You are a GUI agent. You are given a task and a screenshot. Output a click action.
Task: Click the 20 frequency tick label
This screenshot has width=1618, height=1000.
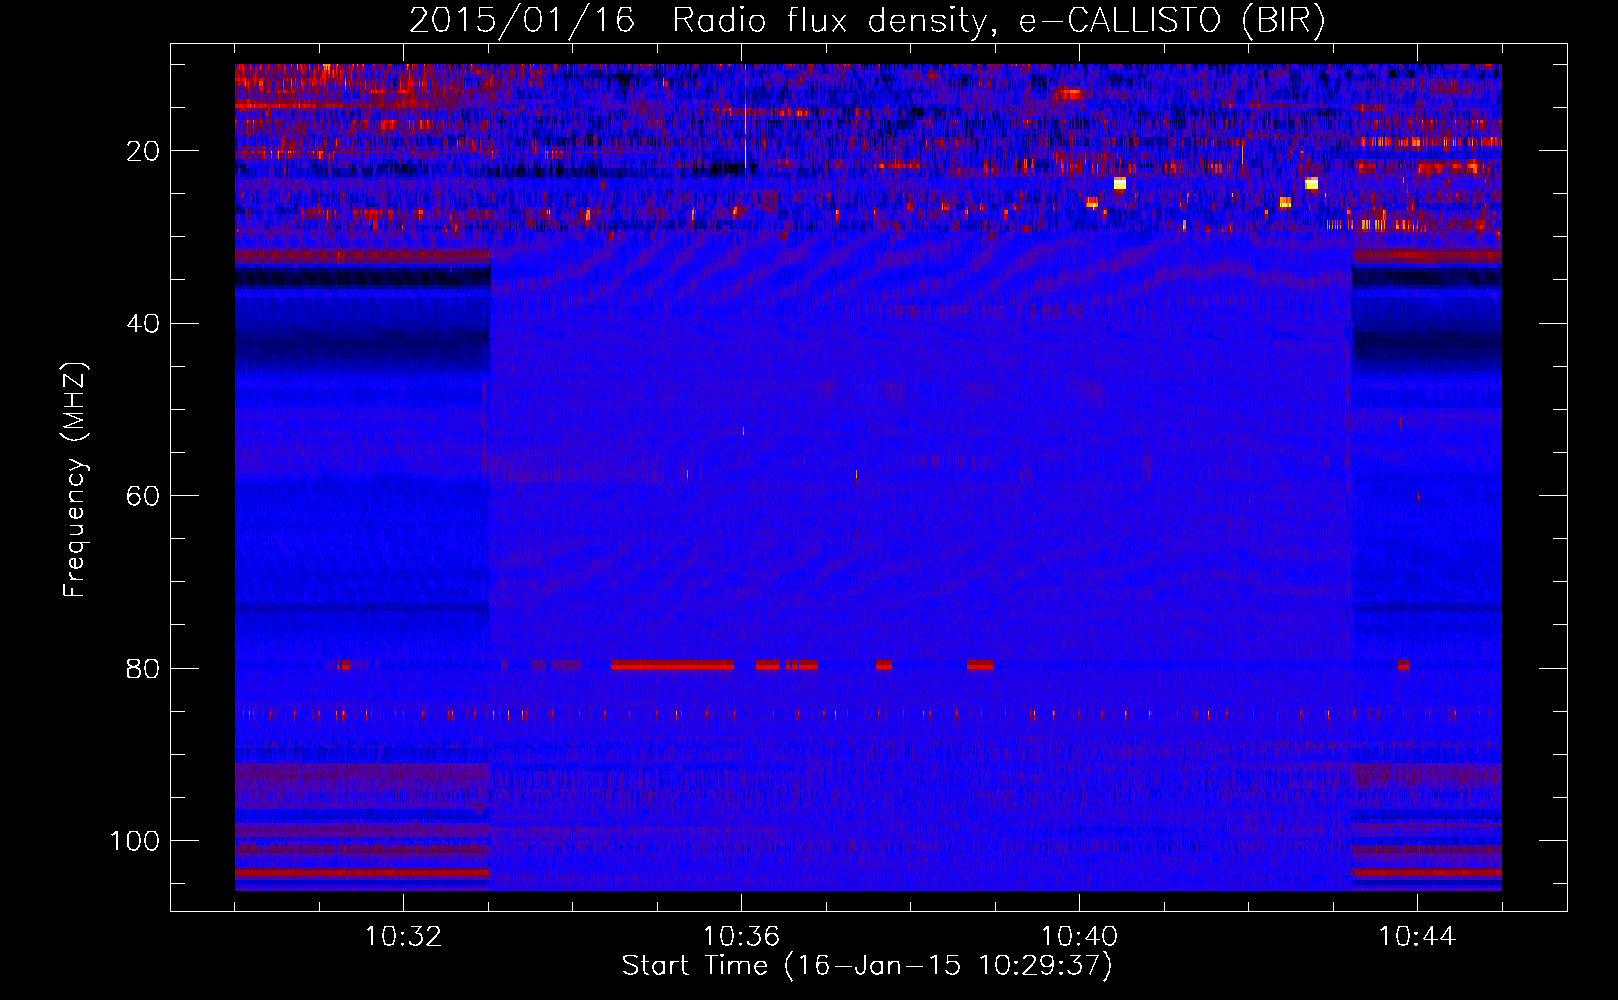[x=143, y=151]
